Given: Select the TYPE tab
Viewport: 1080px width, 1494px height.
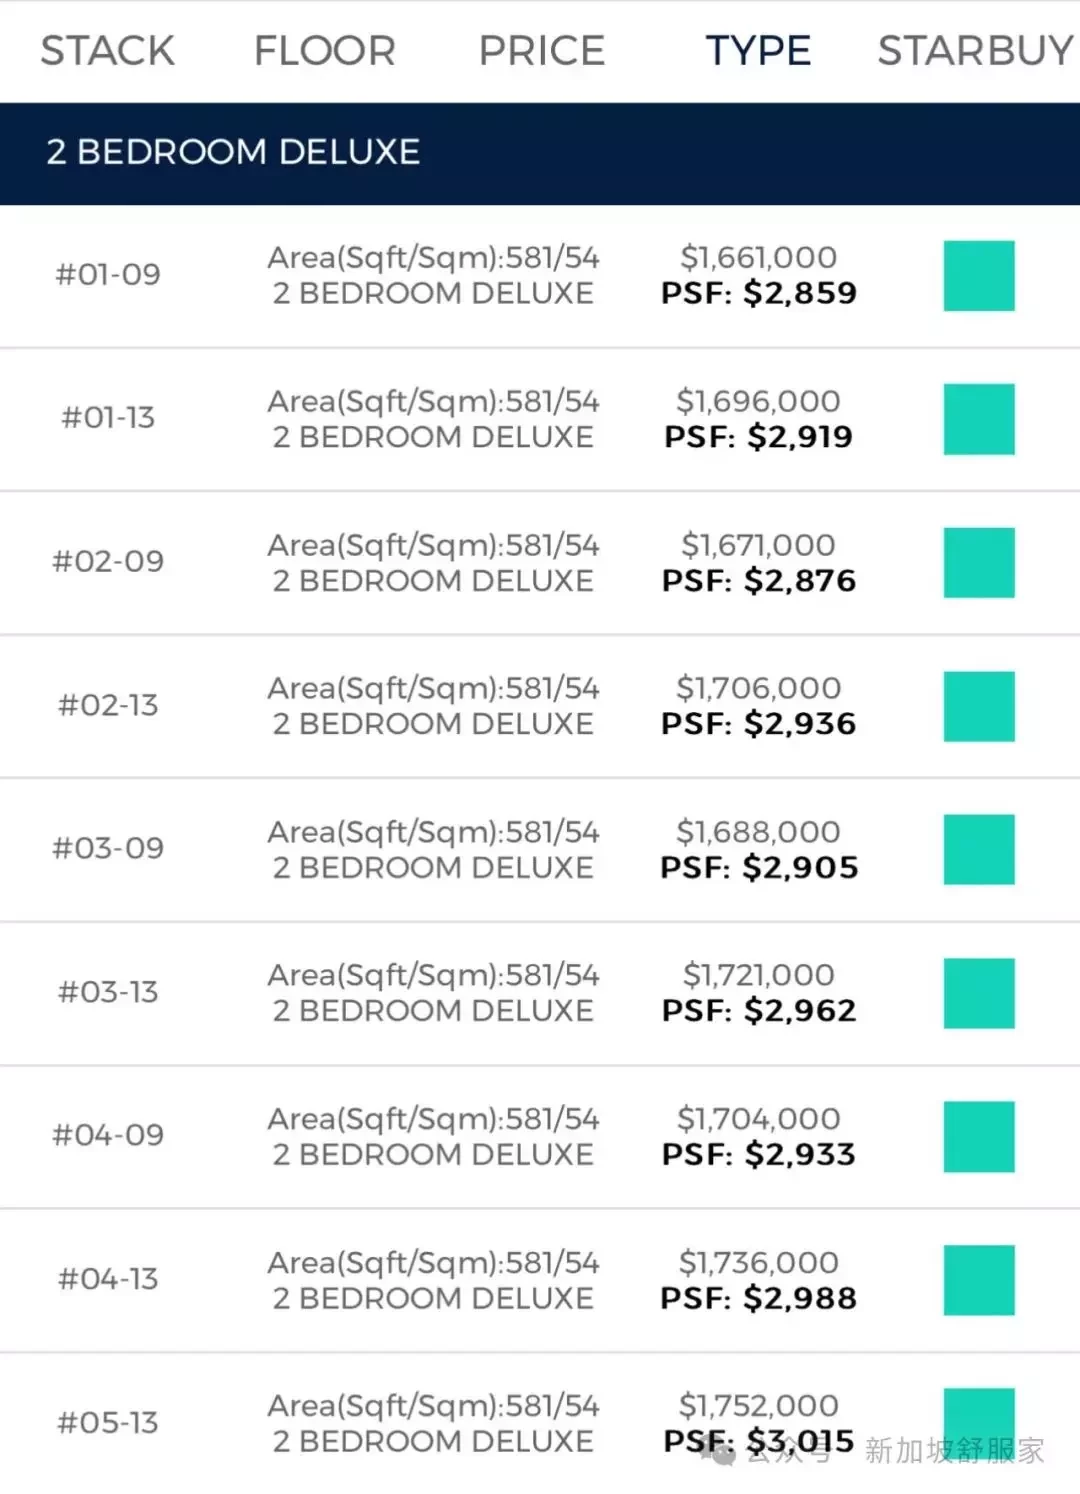Looking at the screenshot, I should point(758,51).
